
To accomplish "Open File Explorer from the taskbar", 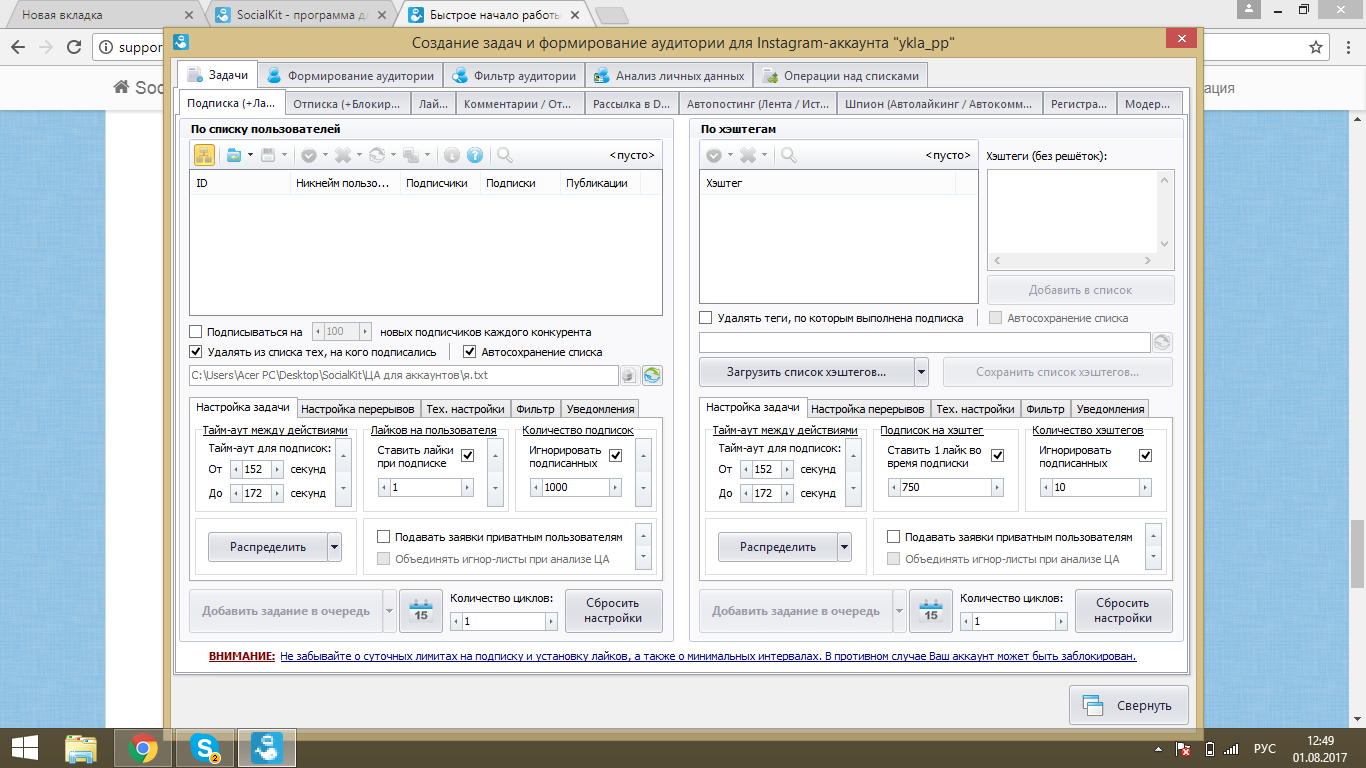I will pyautogui.click(x=81, y=747).
